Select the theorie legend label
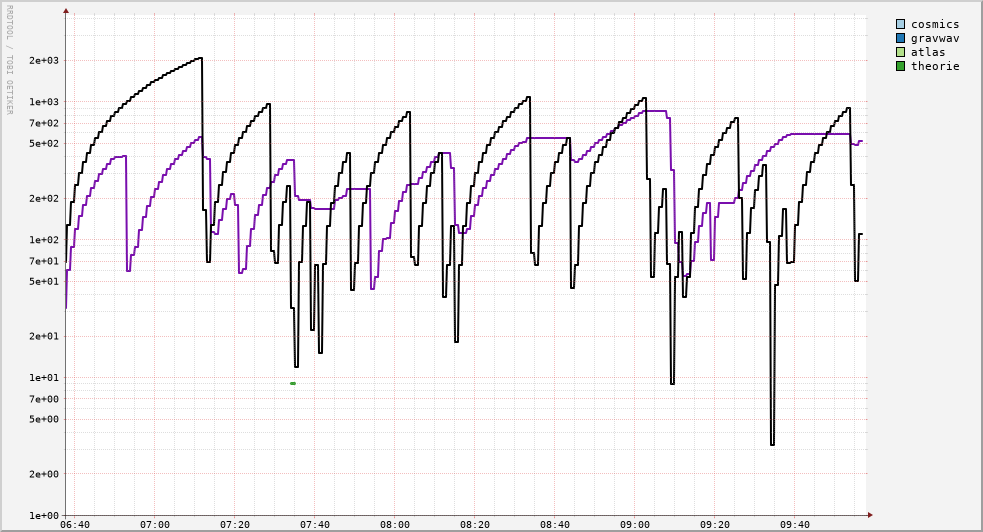983x532 pixels. click(x=934, y=67)
